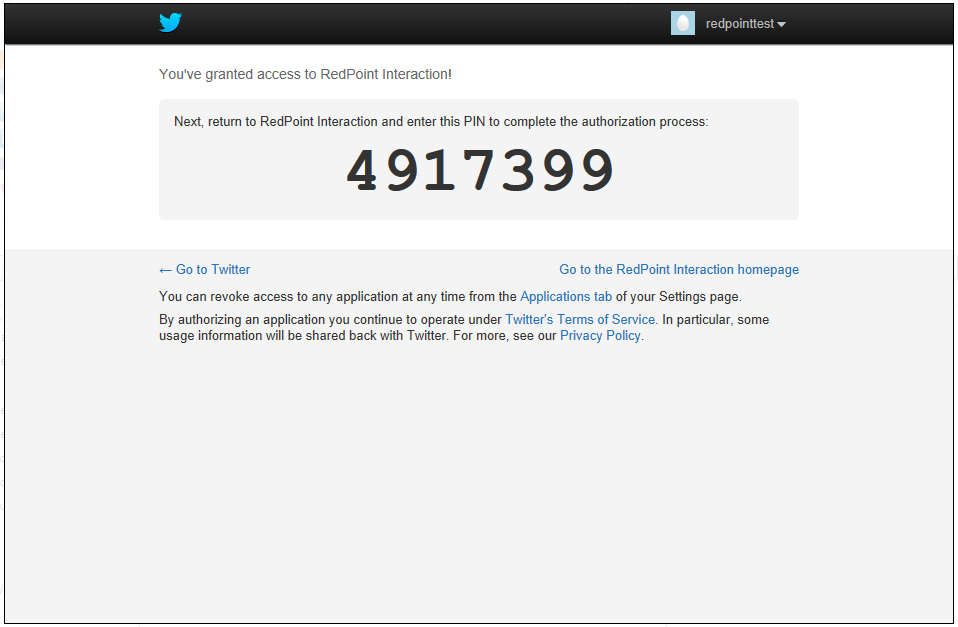Viewport: 958px width, 627px height.
Task: Open the Applications tab link
Action: (565, 297)
